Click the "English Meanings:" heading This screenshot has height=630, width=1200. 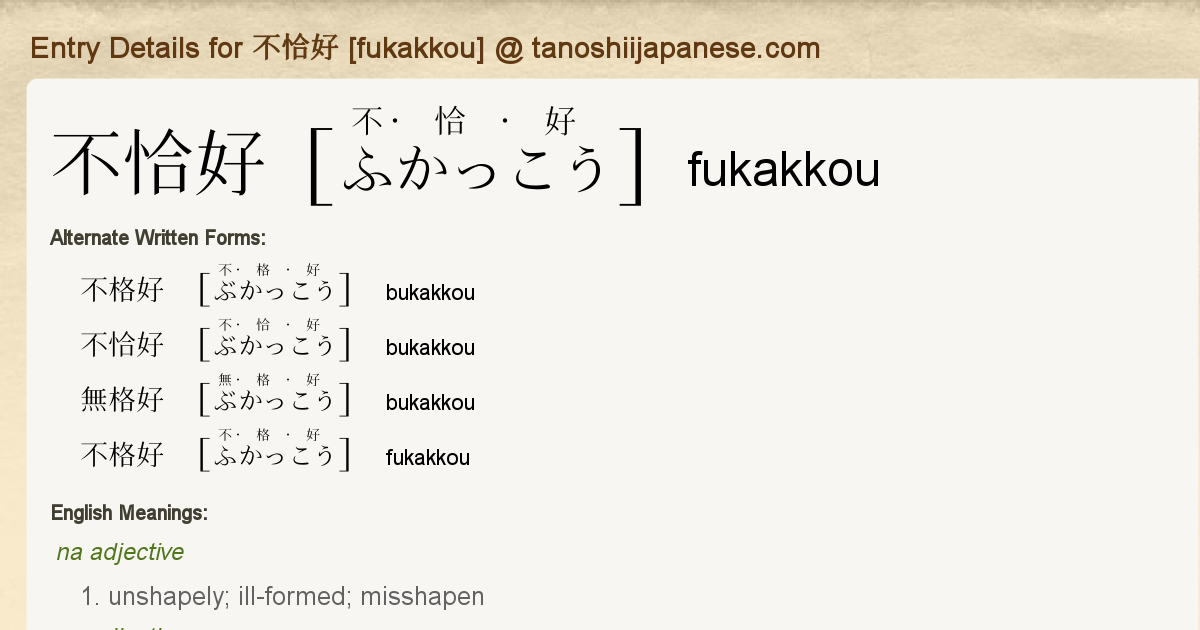click(129, 513)
